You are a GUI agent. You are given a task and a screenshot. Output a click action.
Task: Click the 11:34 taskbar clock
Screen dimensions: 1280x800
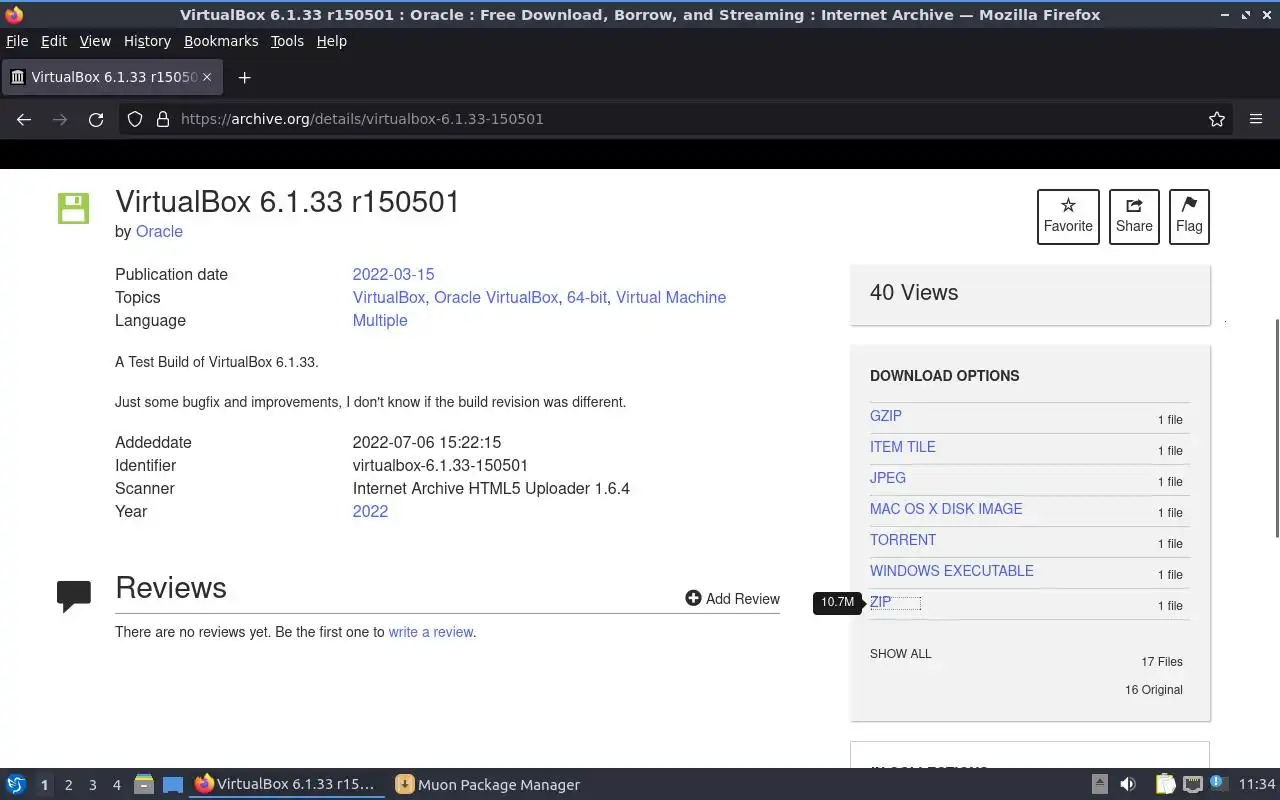[x=1257, y=785]
